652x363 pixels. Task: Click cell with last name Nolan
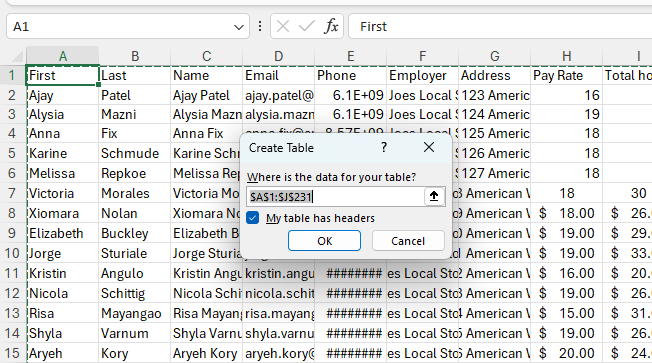point(135,213)
